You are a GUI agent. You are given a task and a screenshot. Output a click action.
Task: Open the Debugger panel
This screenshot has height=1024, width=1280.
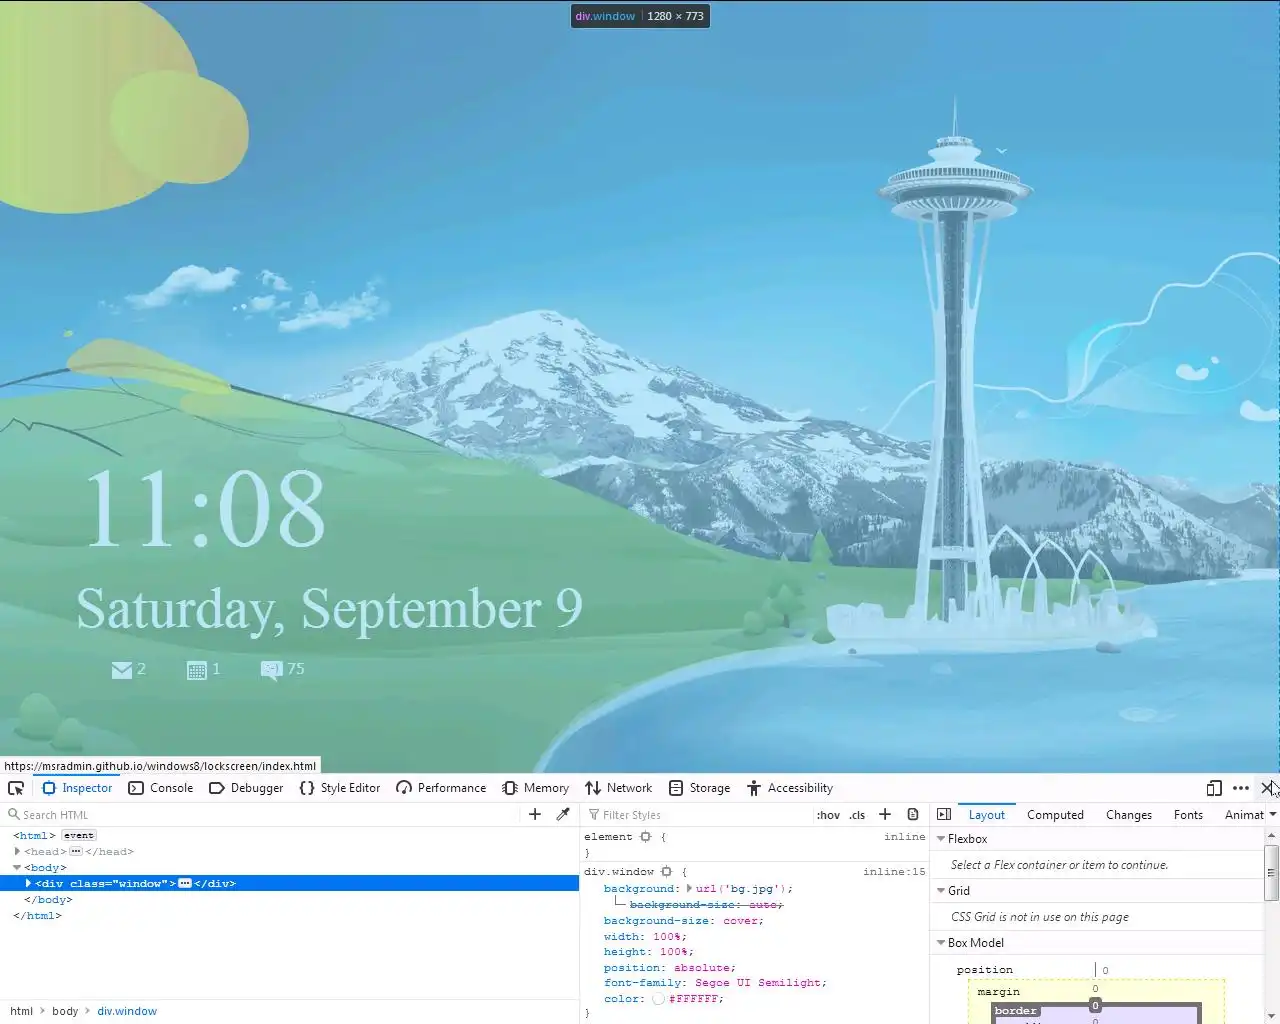246,788
